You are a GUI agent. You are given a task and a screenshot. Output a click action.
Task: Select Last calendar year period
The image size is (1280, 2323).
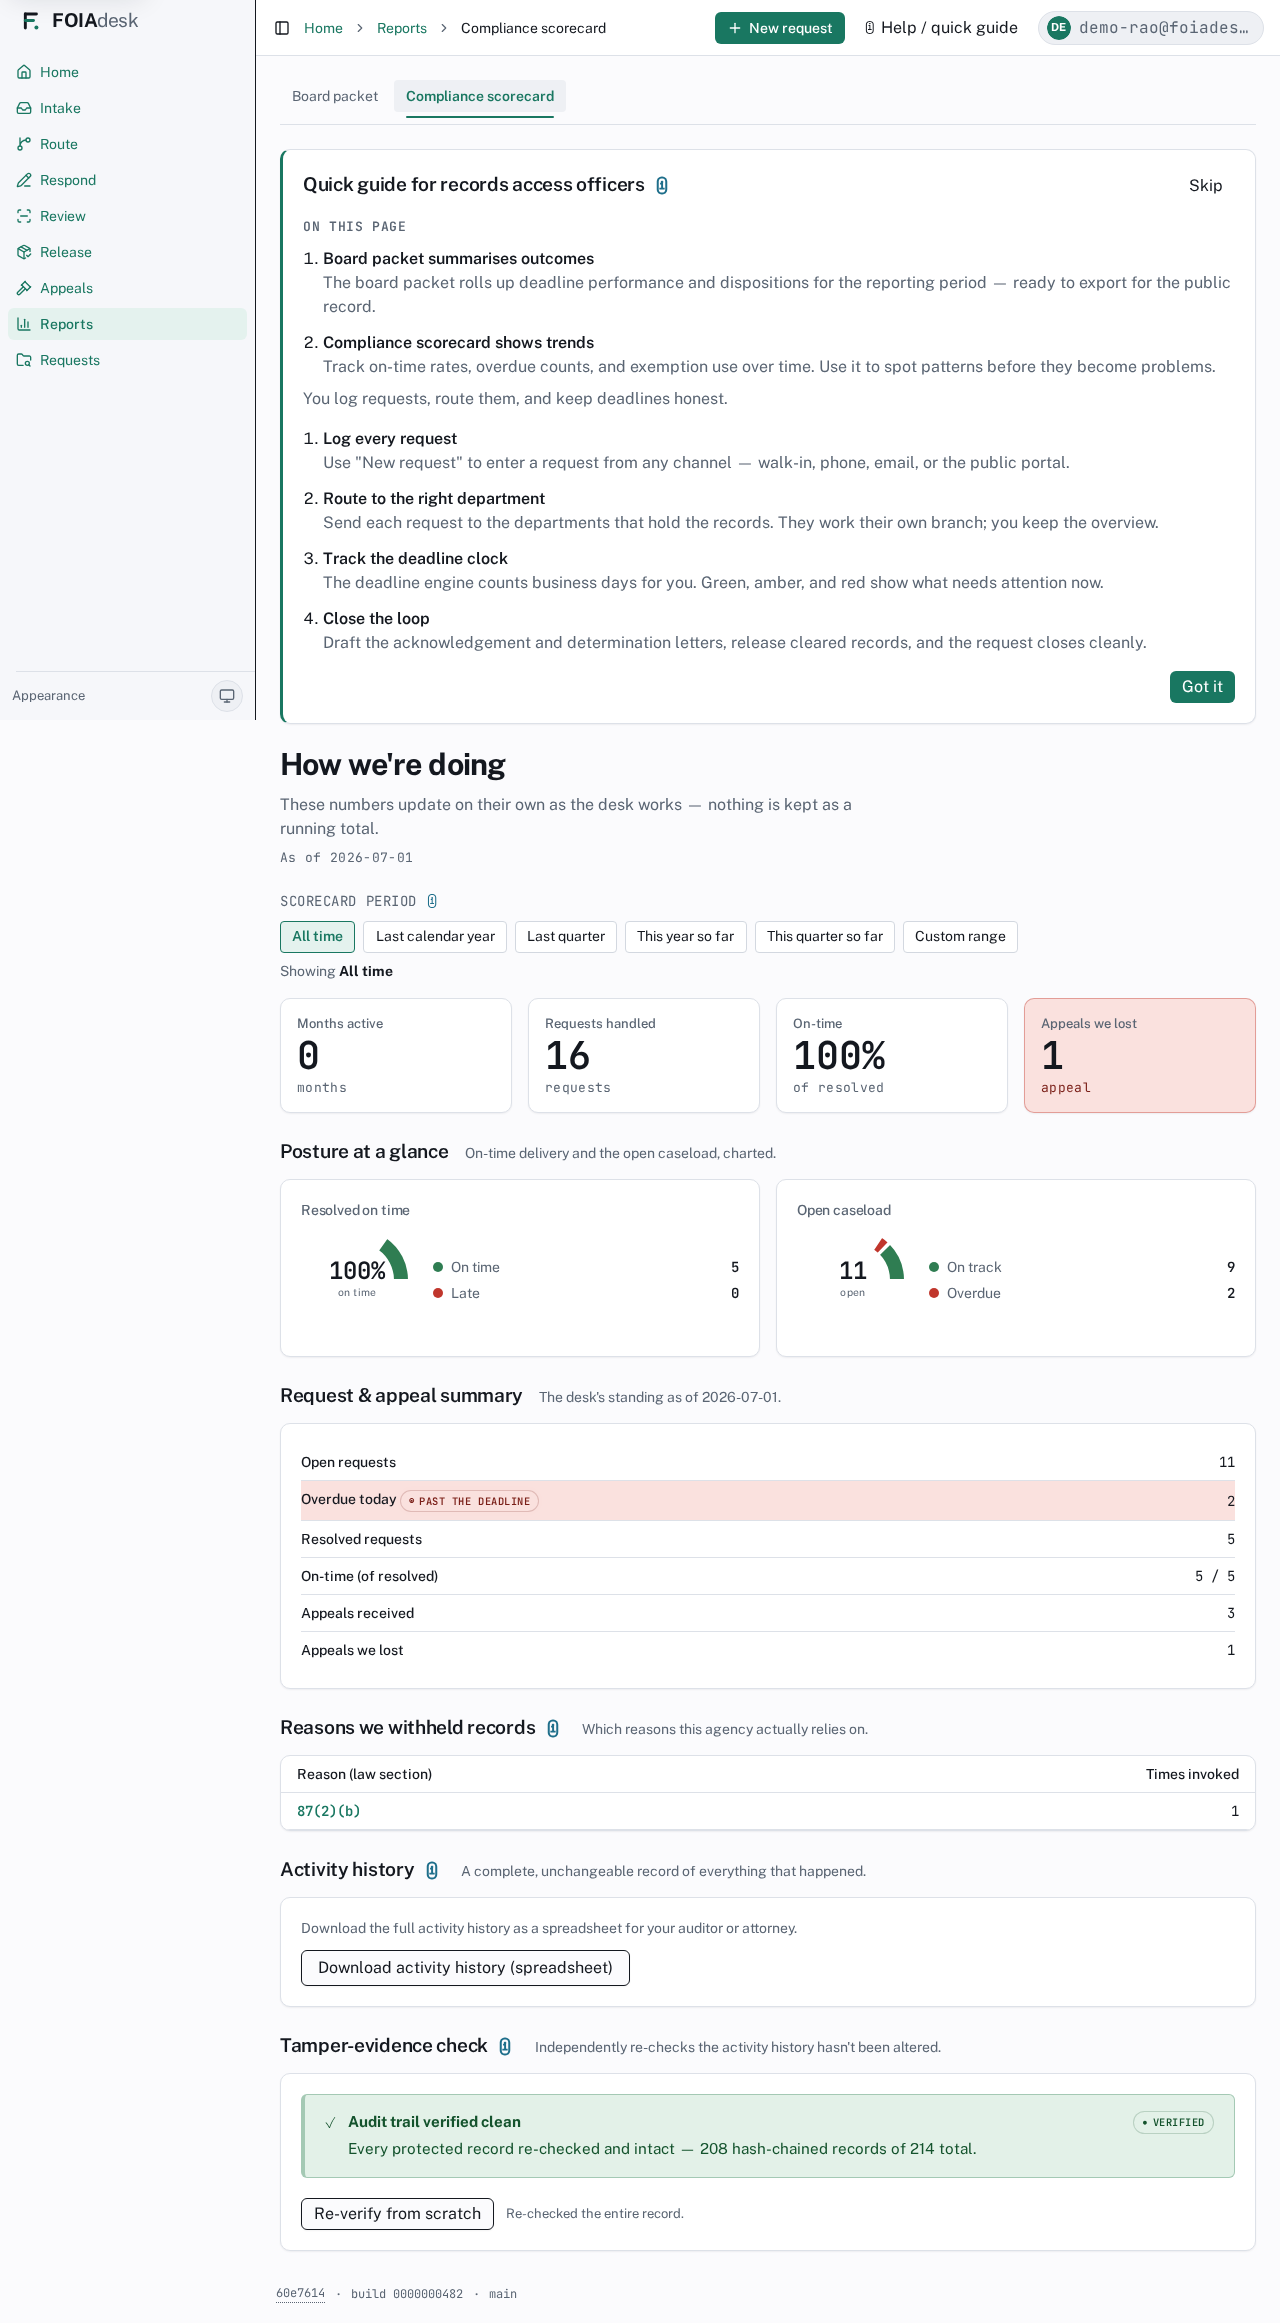coord(435,937)
